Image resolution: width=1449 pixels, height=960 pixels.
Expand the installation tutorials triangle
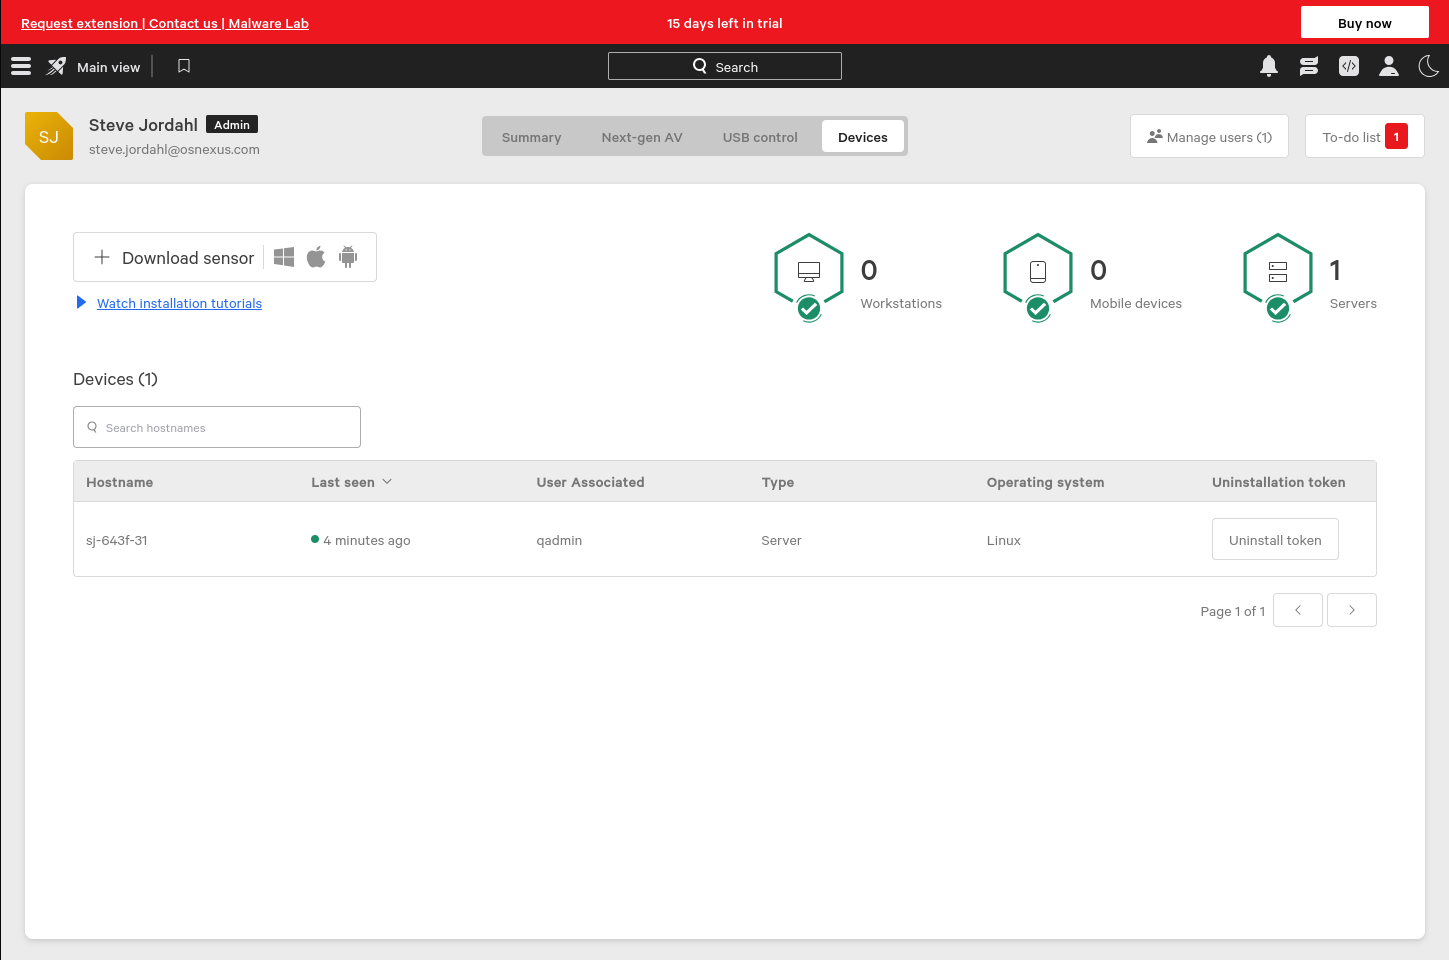click(81, 302)
